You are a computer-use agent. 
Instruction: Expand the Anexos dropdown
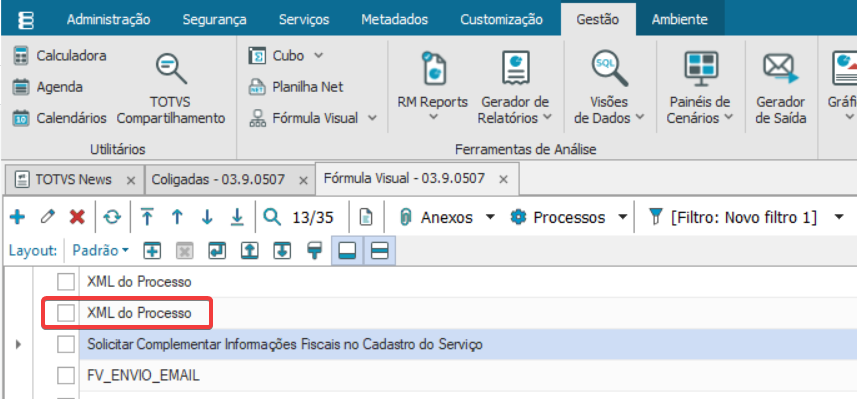pyautogui.click(x=490, y=218)
